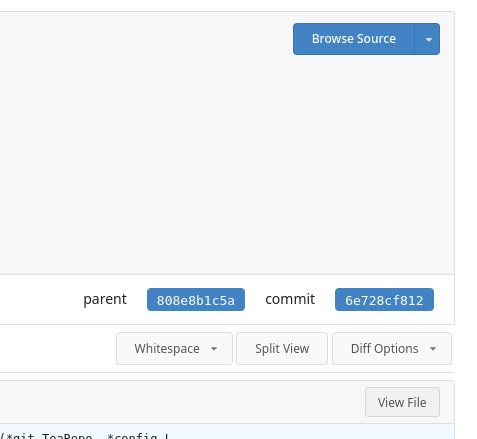This screenshot has height=439, width=477.
Task: Click the commit label text
Action: click(x=290, y=299)
